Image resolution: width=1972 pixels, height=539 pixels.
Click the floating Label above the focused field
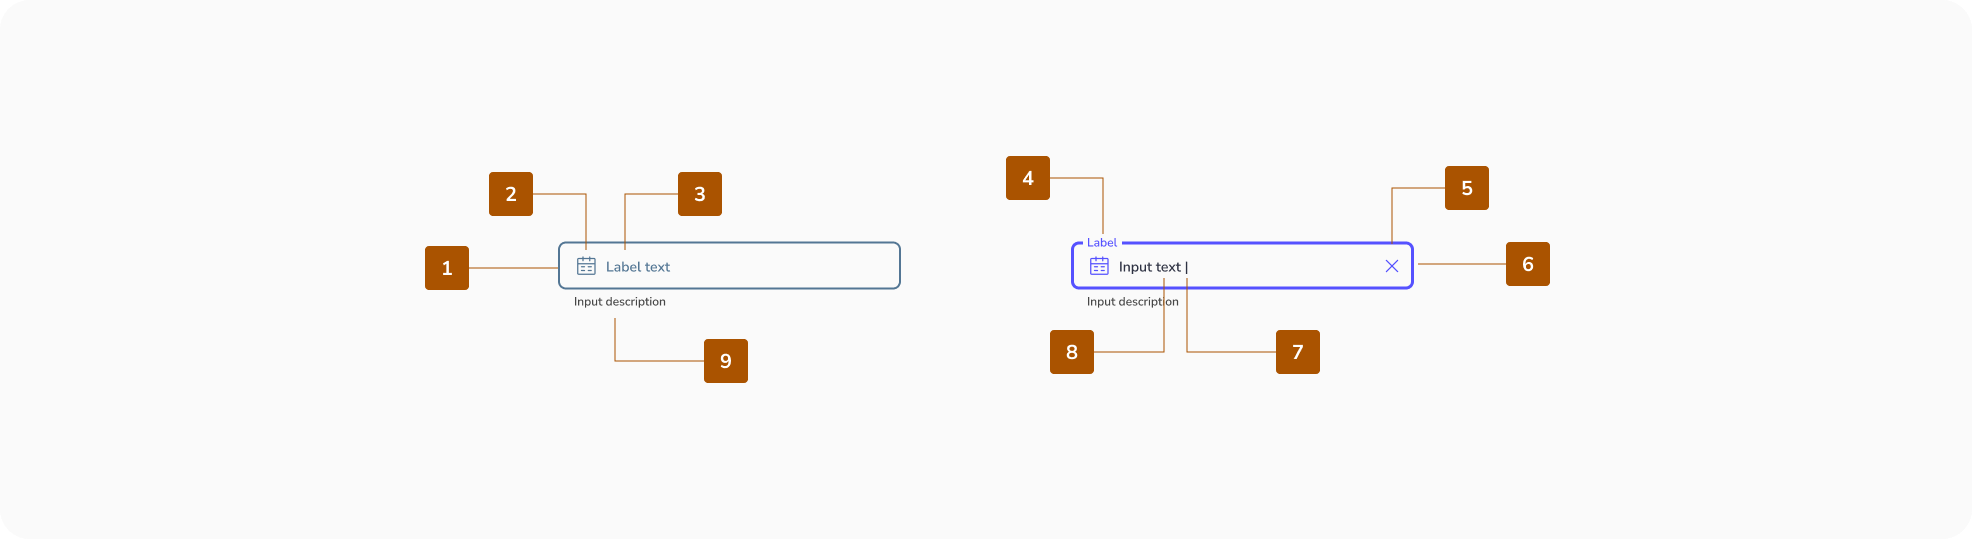point(1101,243)
